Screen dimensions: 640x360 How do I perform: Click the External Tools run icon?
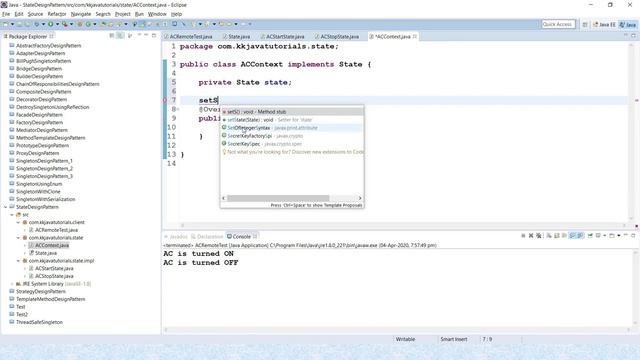click(x=64, y=24)
